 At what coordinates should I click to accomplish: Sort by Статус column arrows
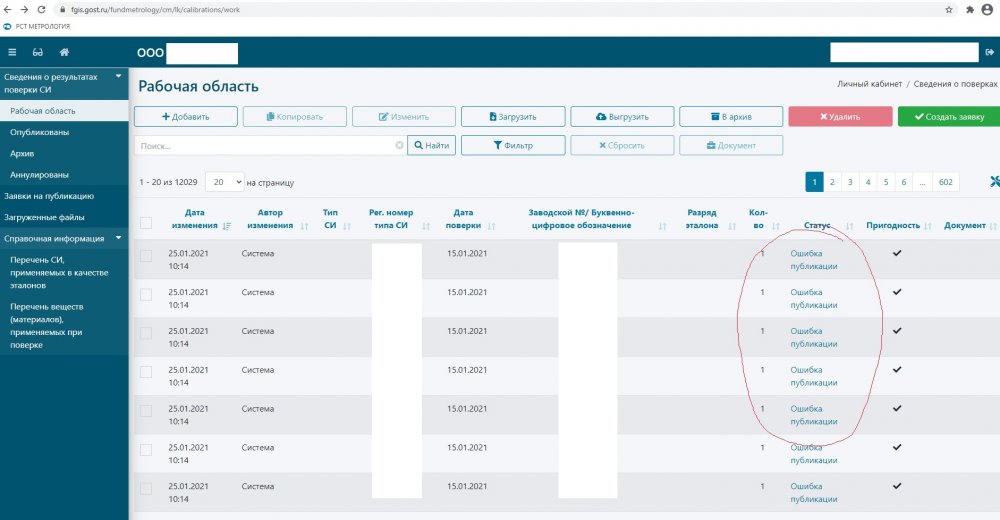[849, 226]
